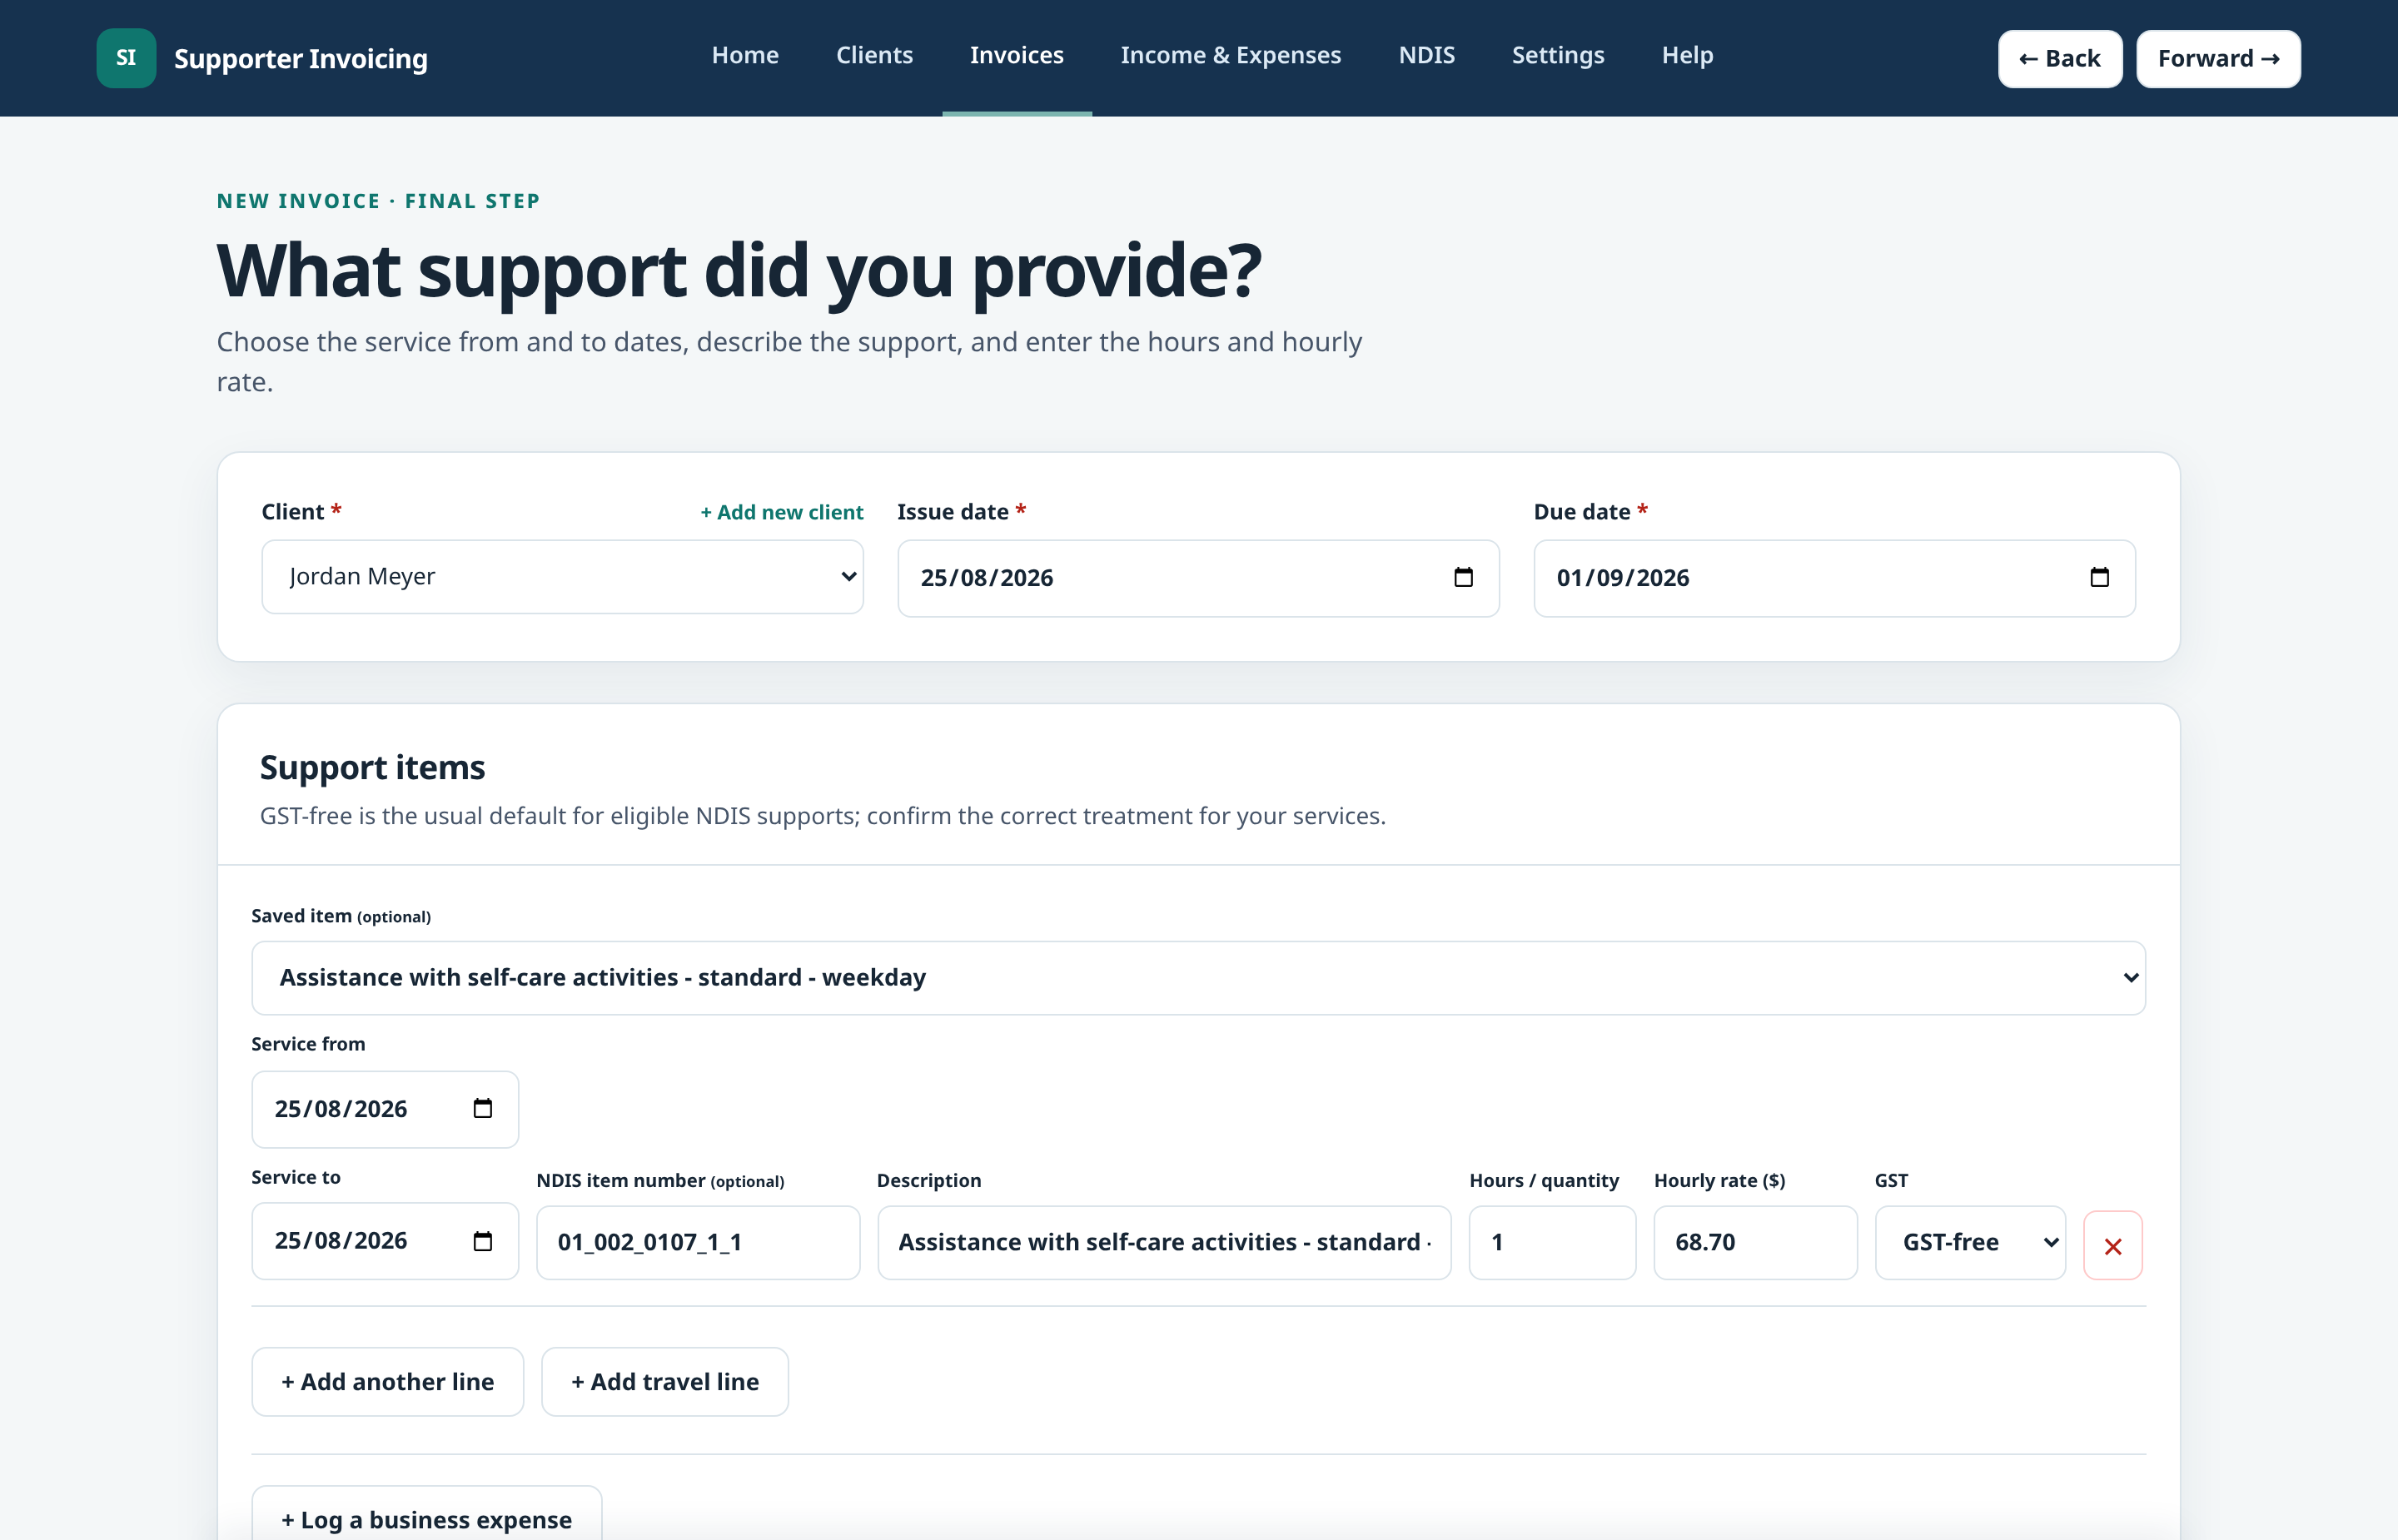
Task: Click the Saved item (optional) label
Action: tap(341, 916)
